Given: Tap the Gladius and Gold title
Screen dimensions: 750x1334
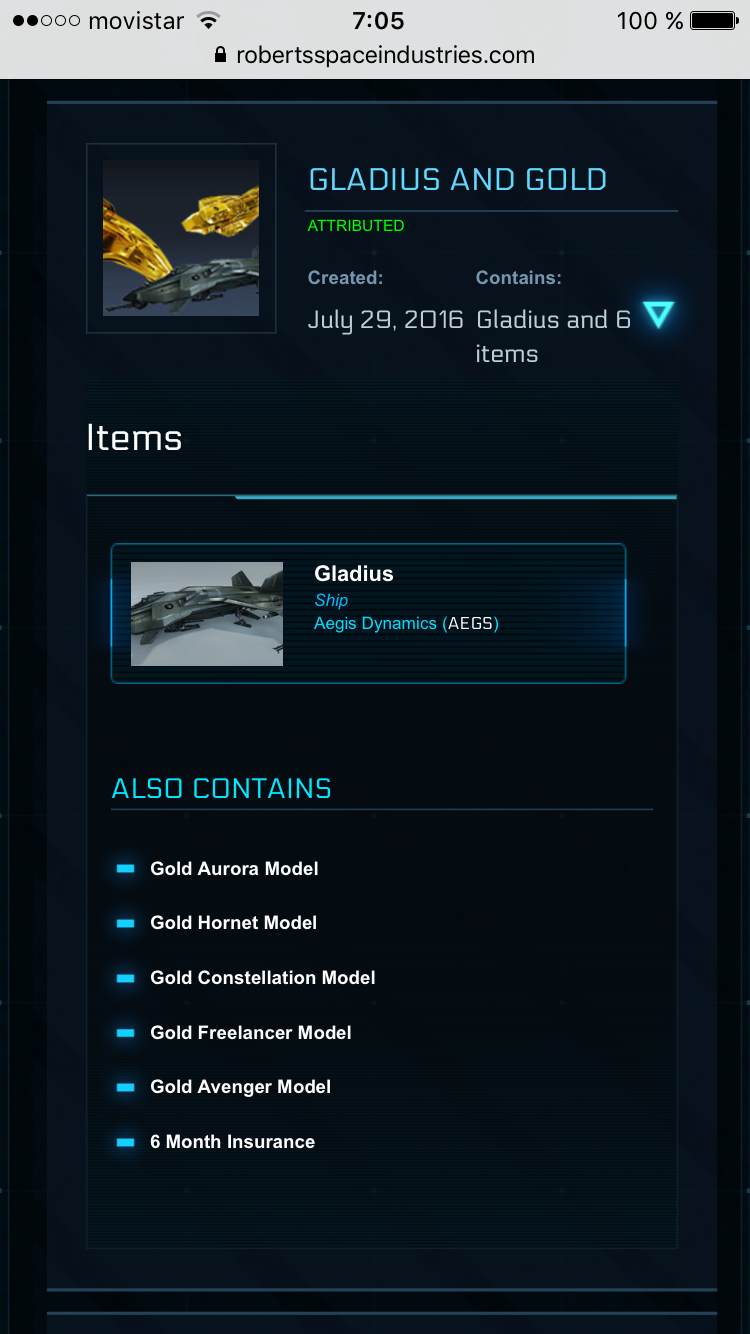Looking at the screenshot, I should (458, 180).
